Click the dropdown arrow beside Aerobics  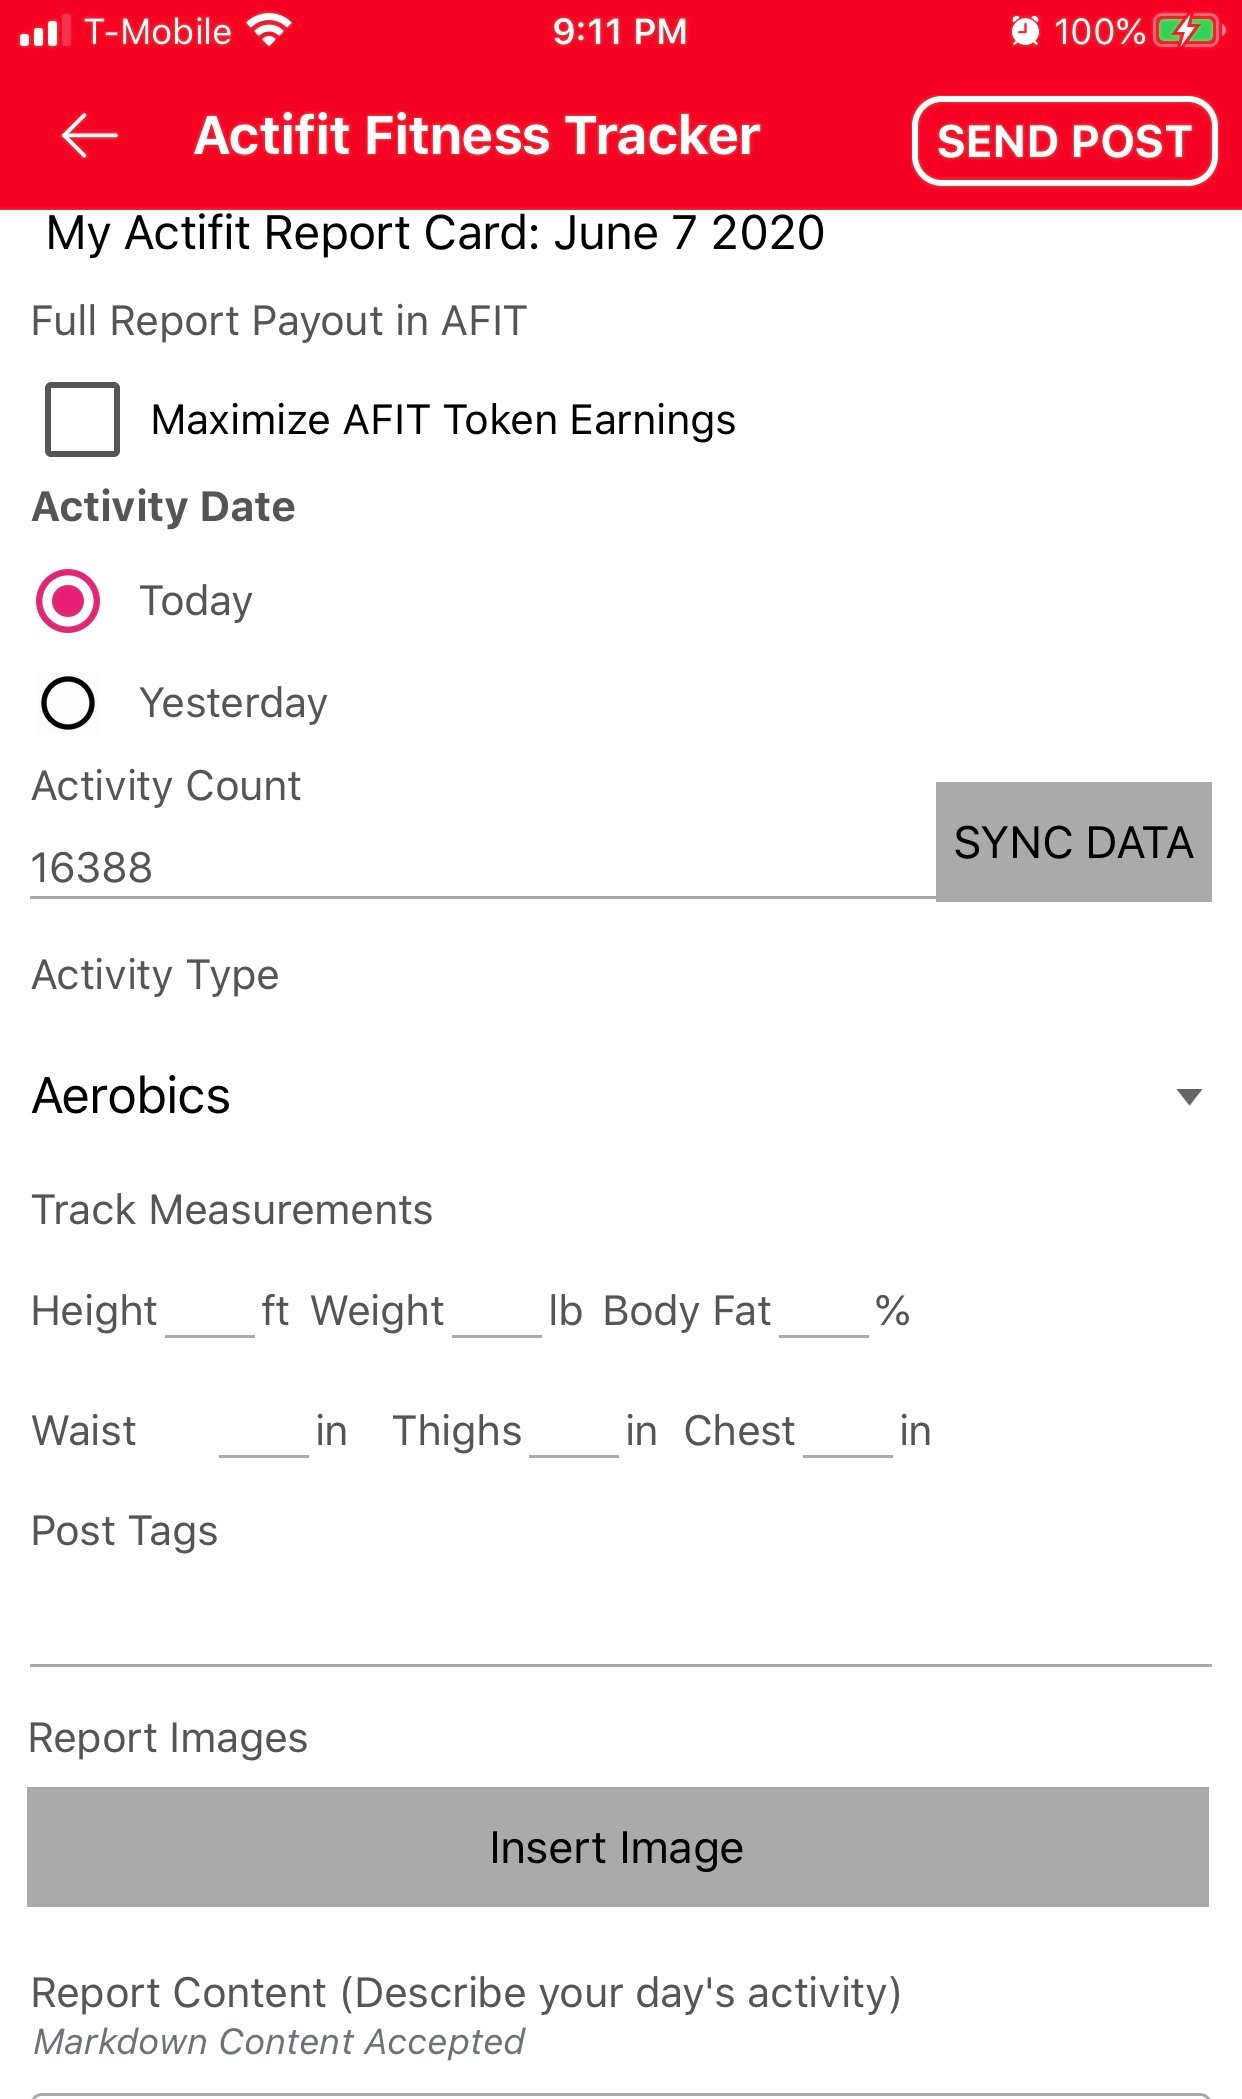coord(1189,1097)
